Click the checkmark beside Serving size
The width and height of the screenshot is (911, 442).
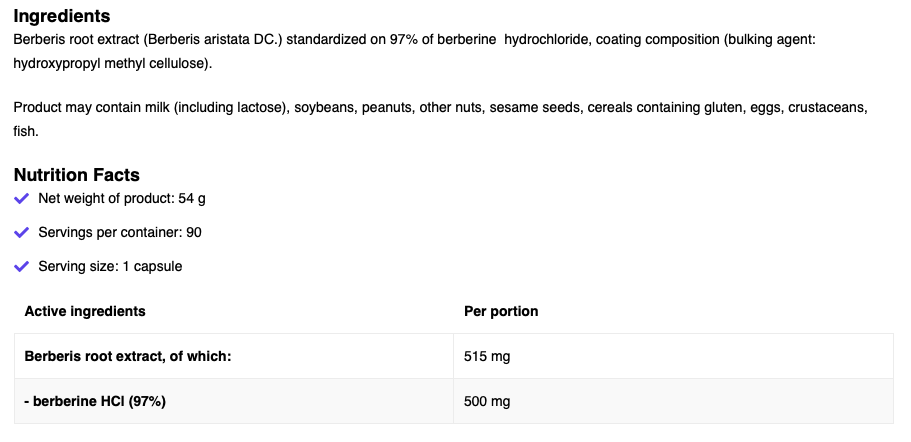pos(22,266)
